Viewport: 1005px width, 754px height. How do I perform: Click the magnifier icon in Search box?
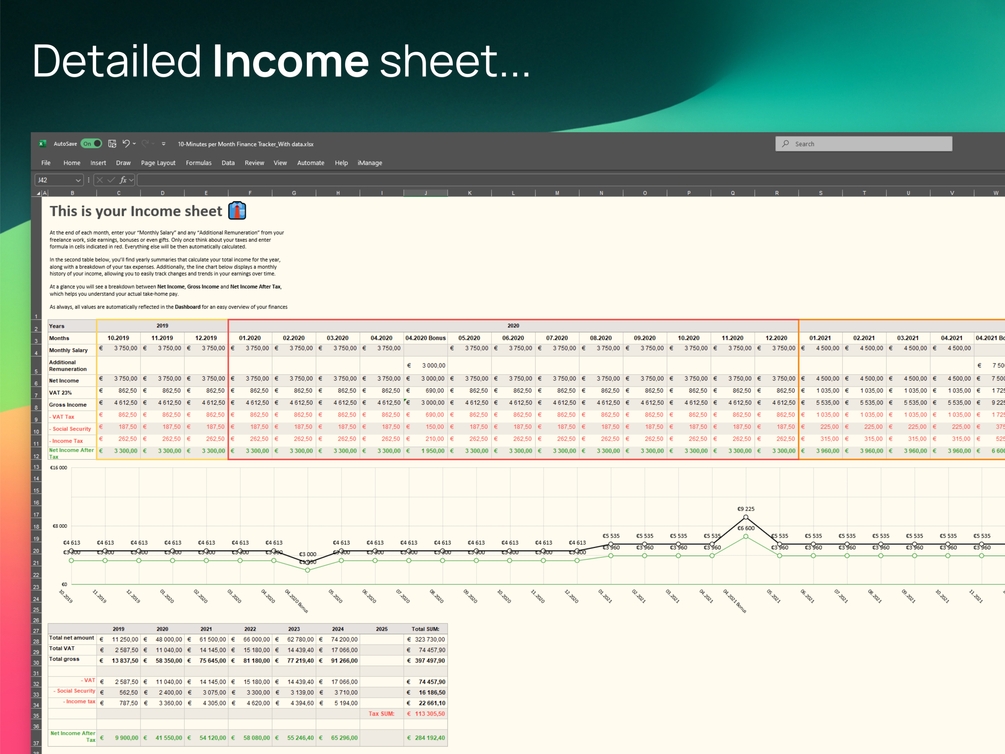click(x=785, y=144)
